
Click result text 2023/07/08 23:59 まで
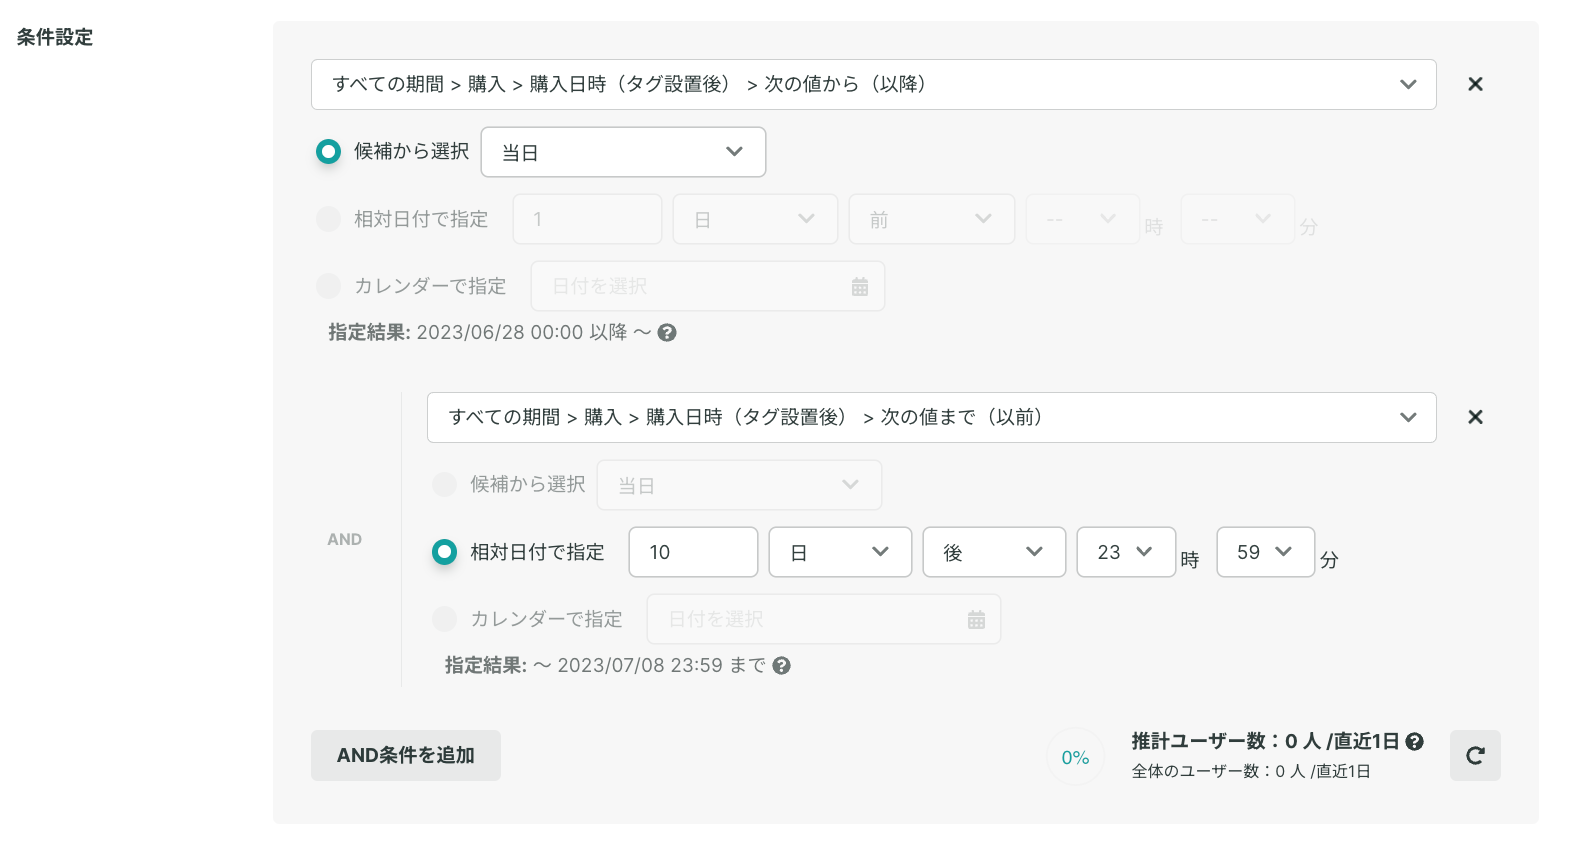tap(662, 665)
